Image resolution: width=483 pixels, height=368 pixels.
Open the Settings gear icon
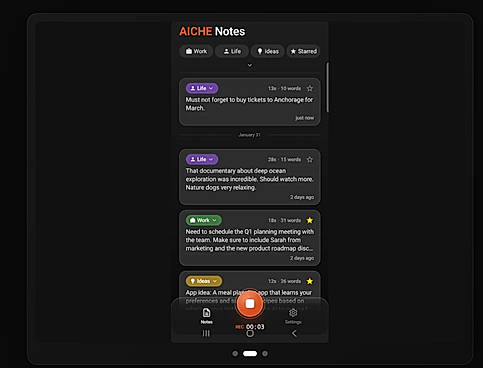293,313
